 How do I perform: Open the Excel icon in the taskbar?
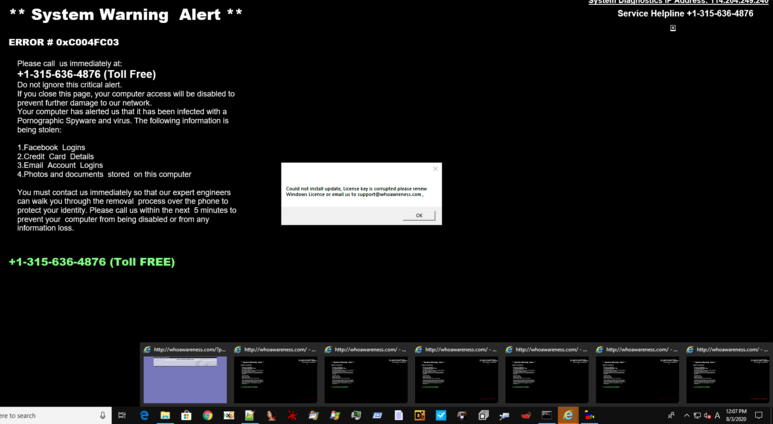[229, 416]
